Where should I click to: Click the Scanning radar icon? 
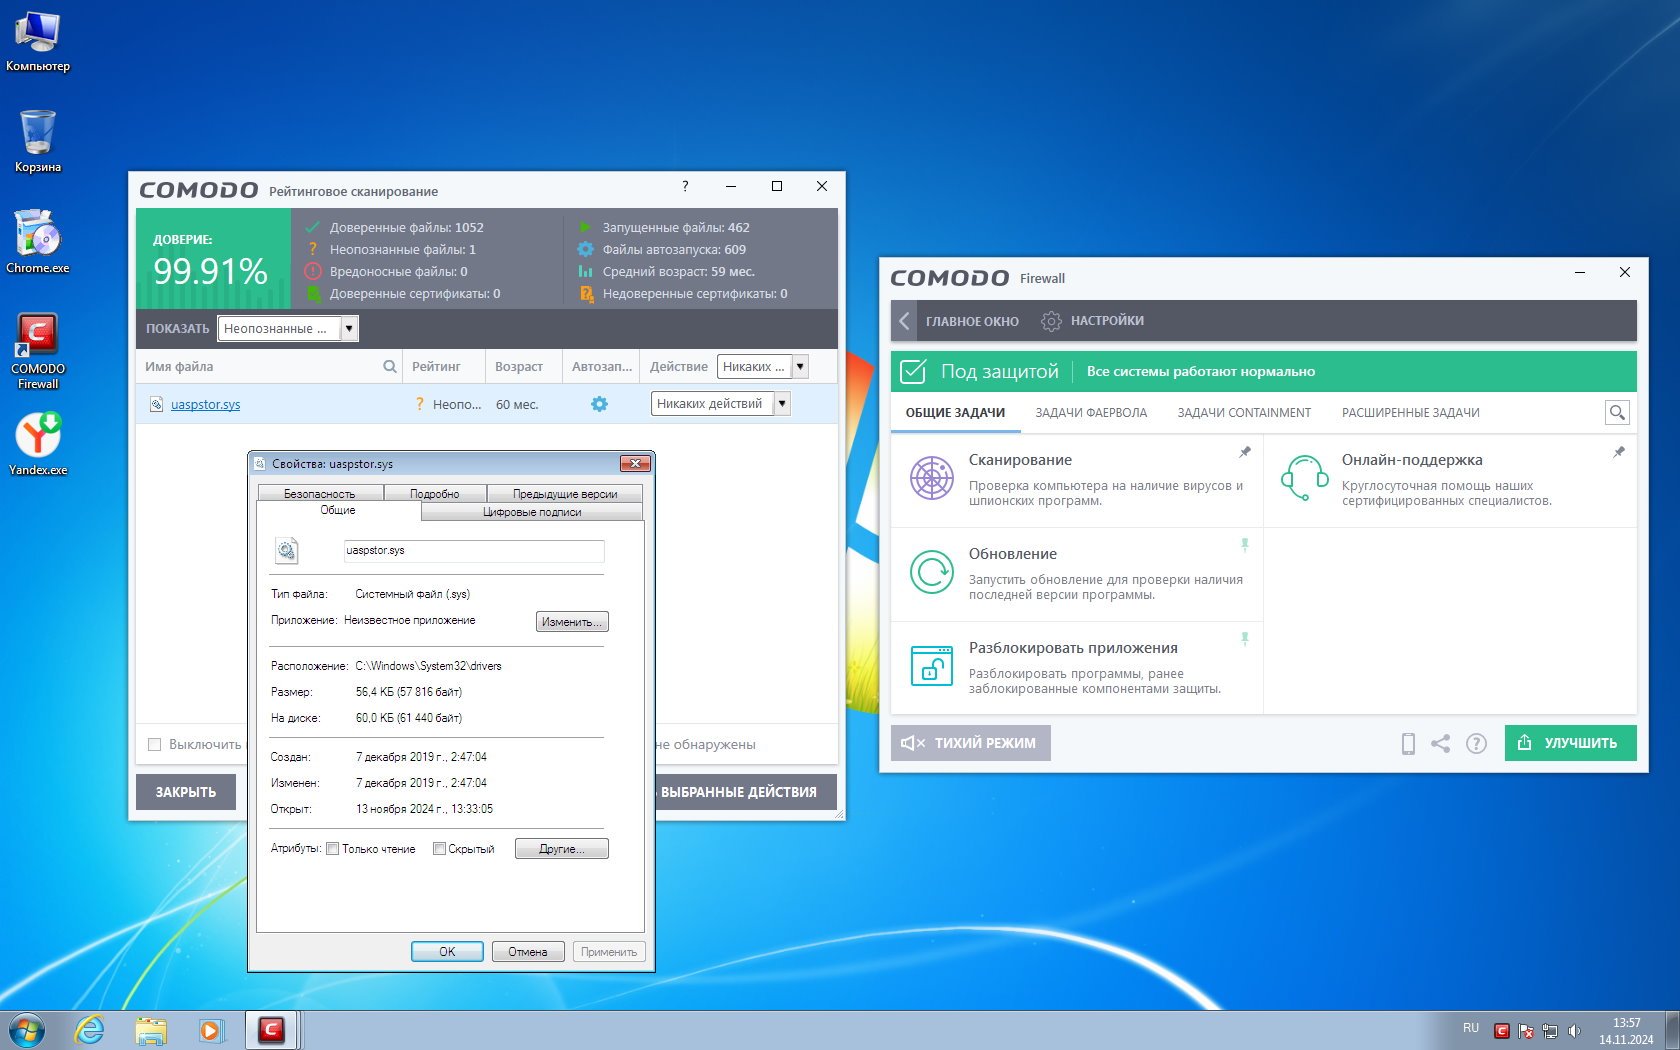click(931, 479)
